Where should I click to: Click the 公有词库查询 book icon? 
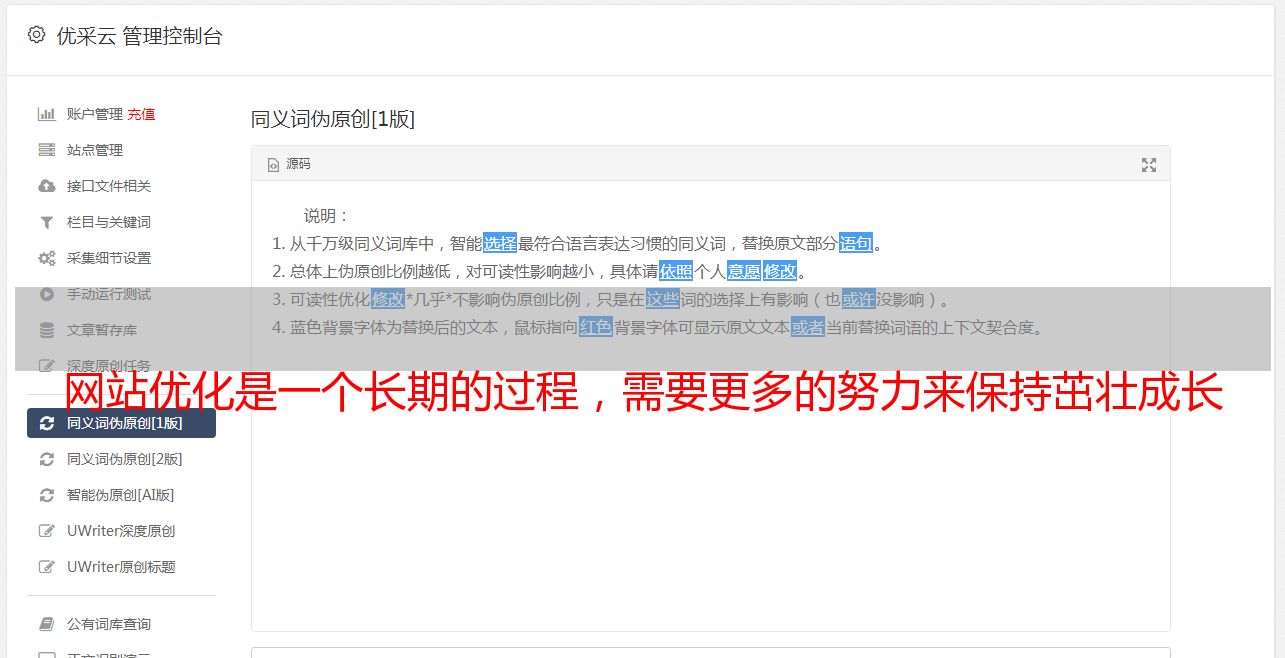point(46,624)
